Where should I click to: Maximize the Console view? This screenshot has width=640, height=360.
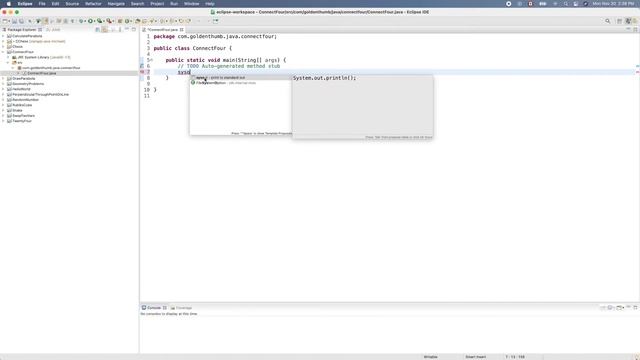[635, 307]
